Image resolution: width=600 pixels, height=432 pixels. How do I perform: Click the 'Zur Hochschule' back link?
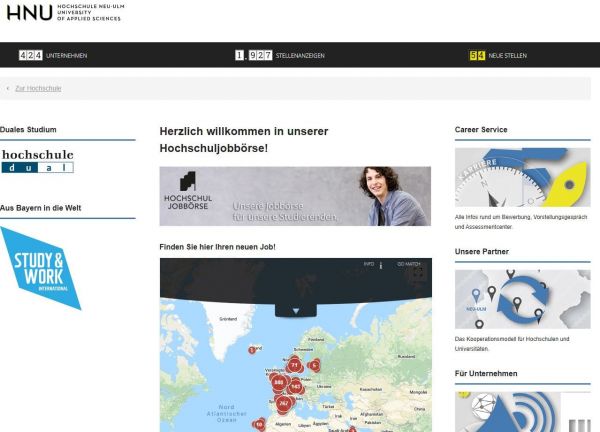point(38,88)
